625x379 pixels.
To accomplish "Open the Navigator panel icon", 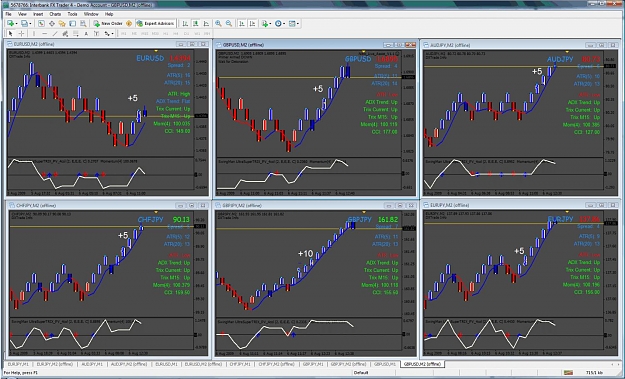I will pyautogui.click(x=62, y=24).
